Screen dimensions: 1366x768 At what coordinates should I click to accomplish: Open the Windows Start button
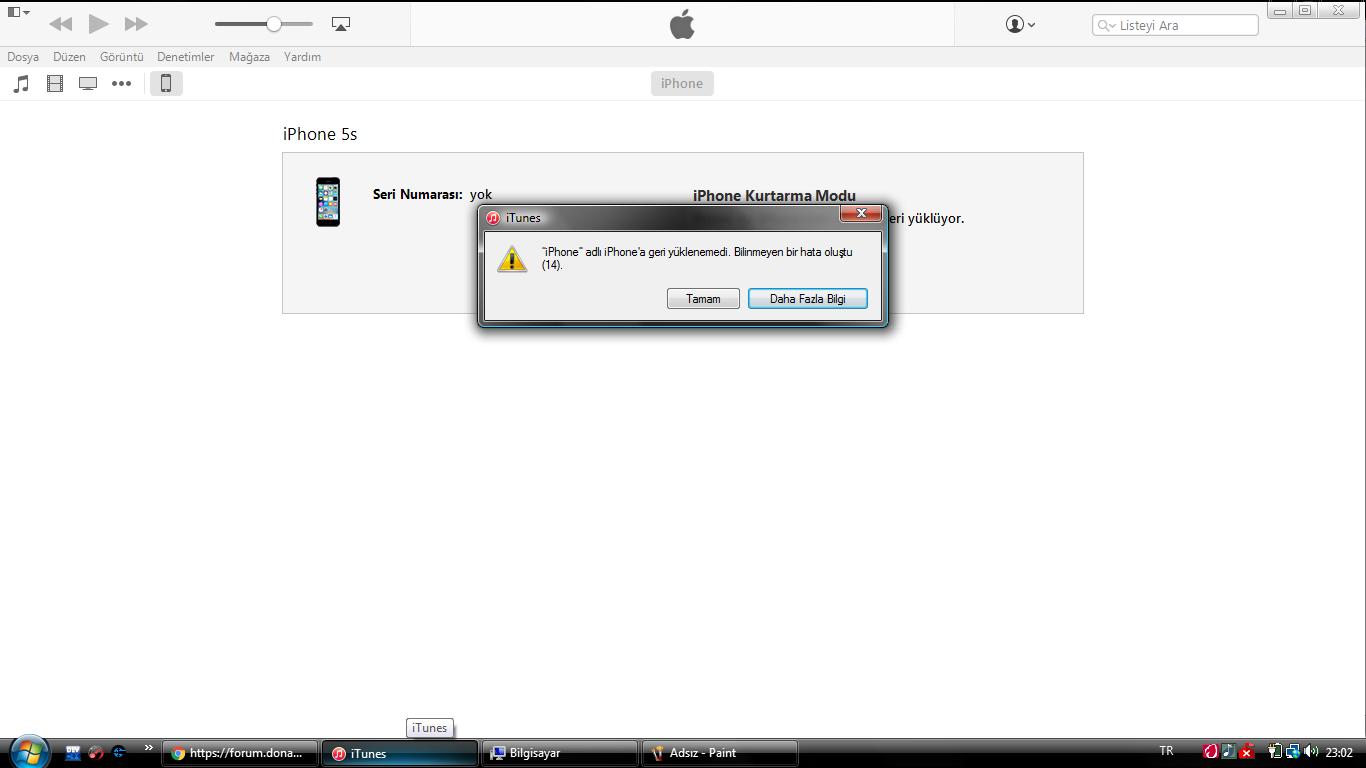[x=28, y=752]
